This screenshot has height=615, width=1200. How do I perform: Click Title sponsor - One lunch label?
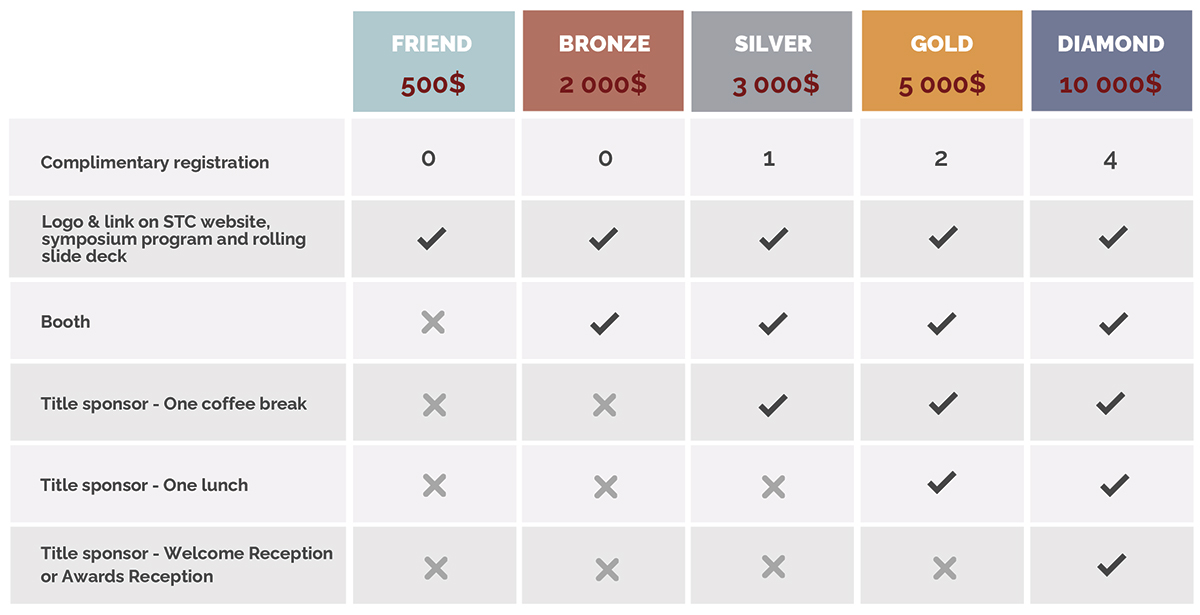click(144, 485)
